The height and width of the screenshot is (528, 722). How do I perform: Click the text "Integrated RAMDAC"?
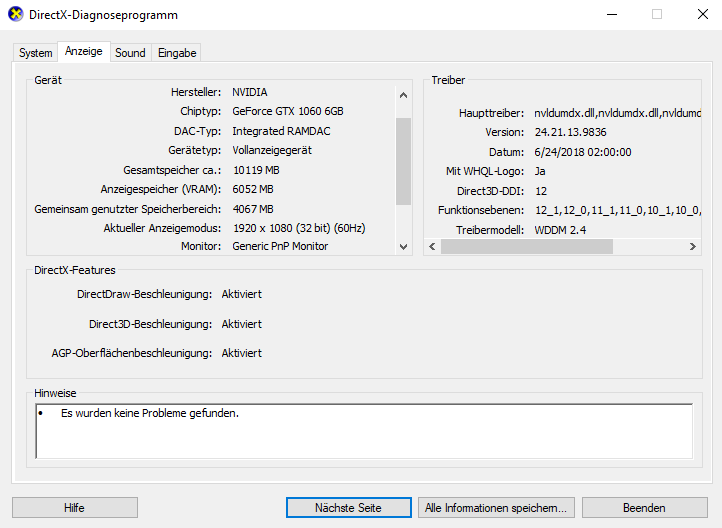pyautogui.click(x=281, y=131)
